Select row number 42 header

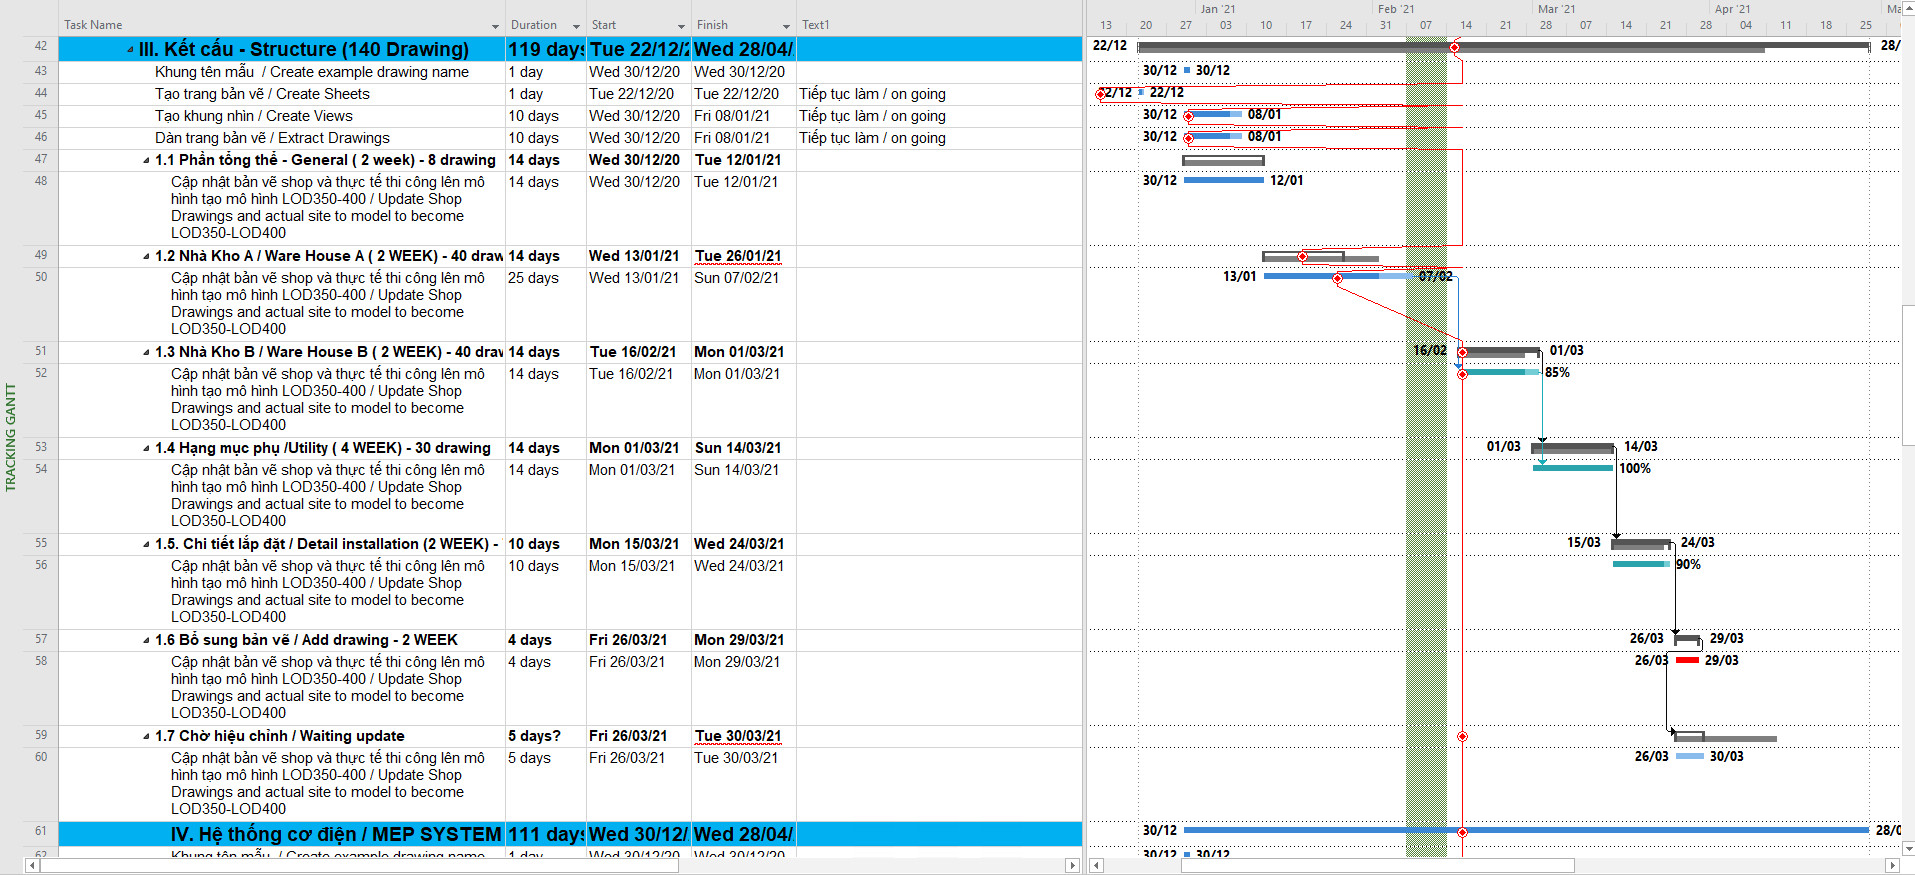pyautogui.click(x=41, y=46)
